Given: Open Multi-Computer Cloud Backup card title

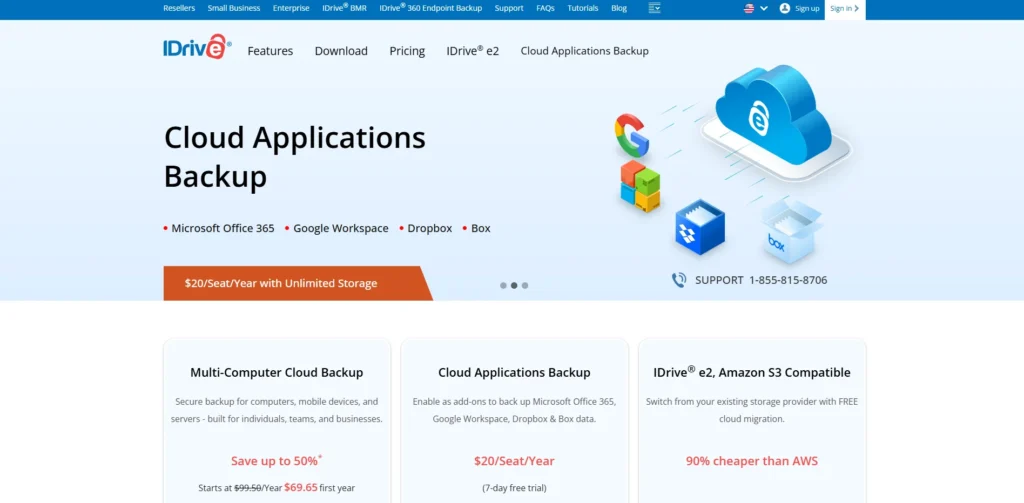Looking at the screenshot, I should tap(277, 373).
